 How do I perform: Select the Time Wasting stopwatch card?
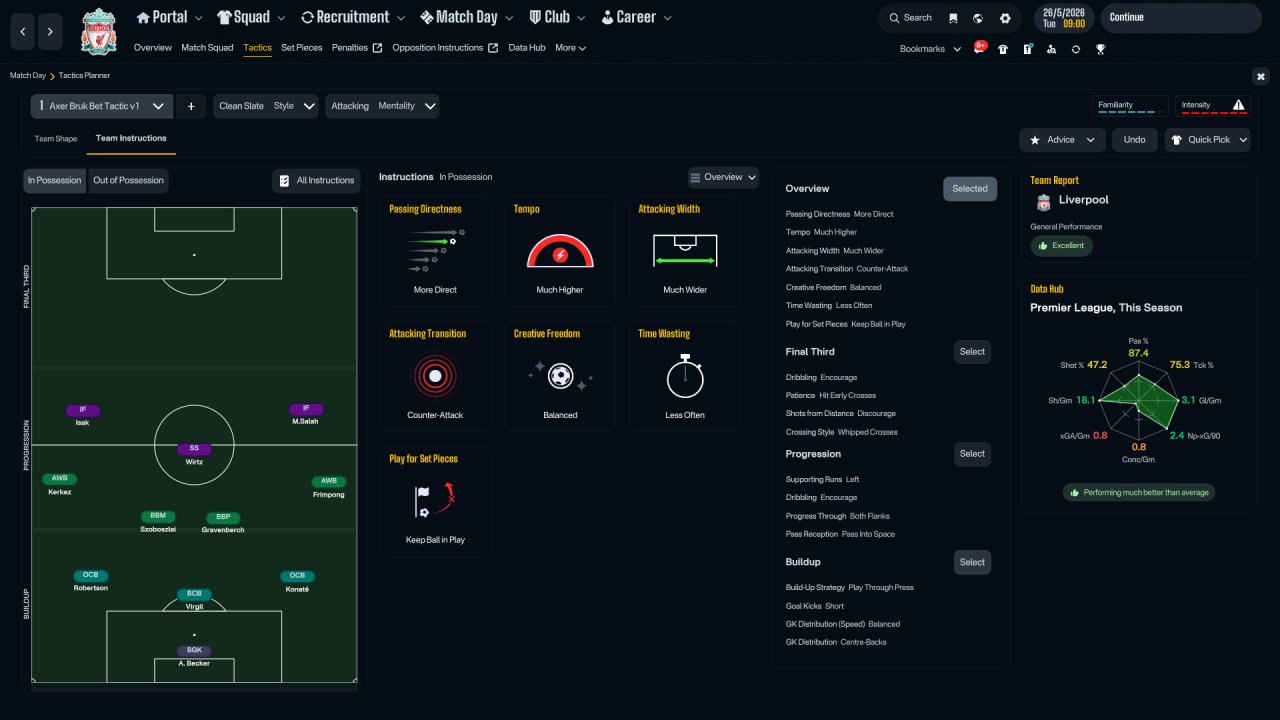tap(685, 376)
